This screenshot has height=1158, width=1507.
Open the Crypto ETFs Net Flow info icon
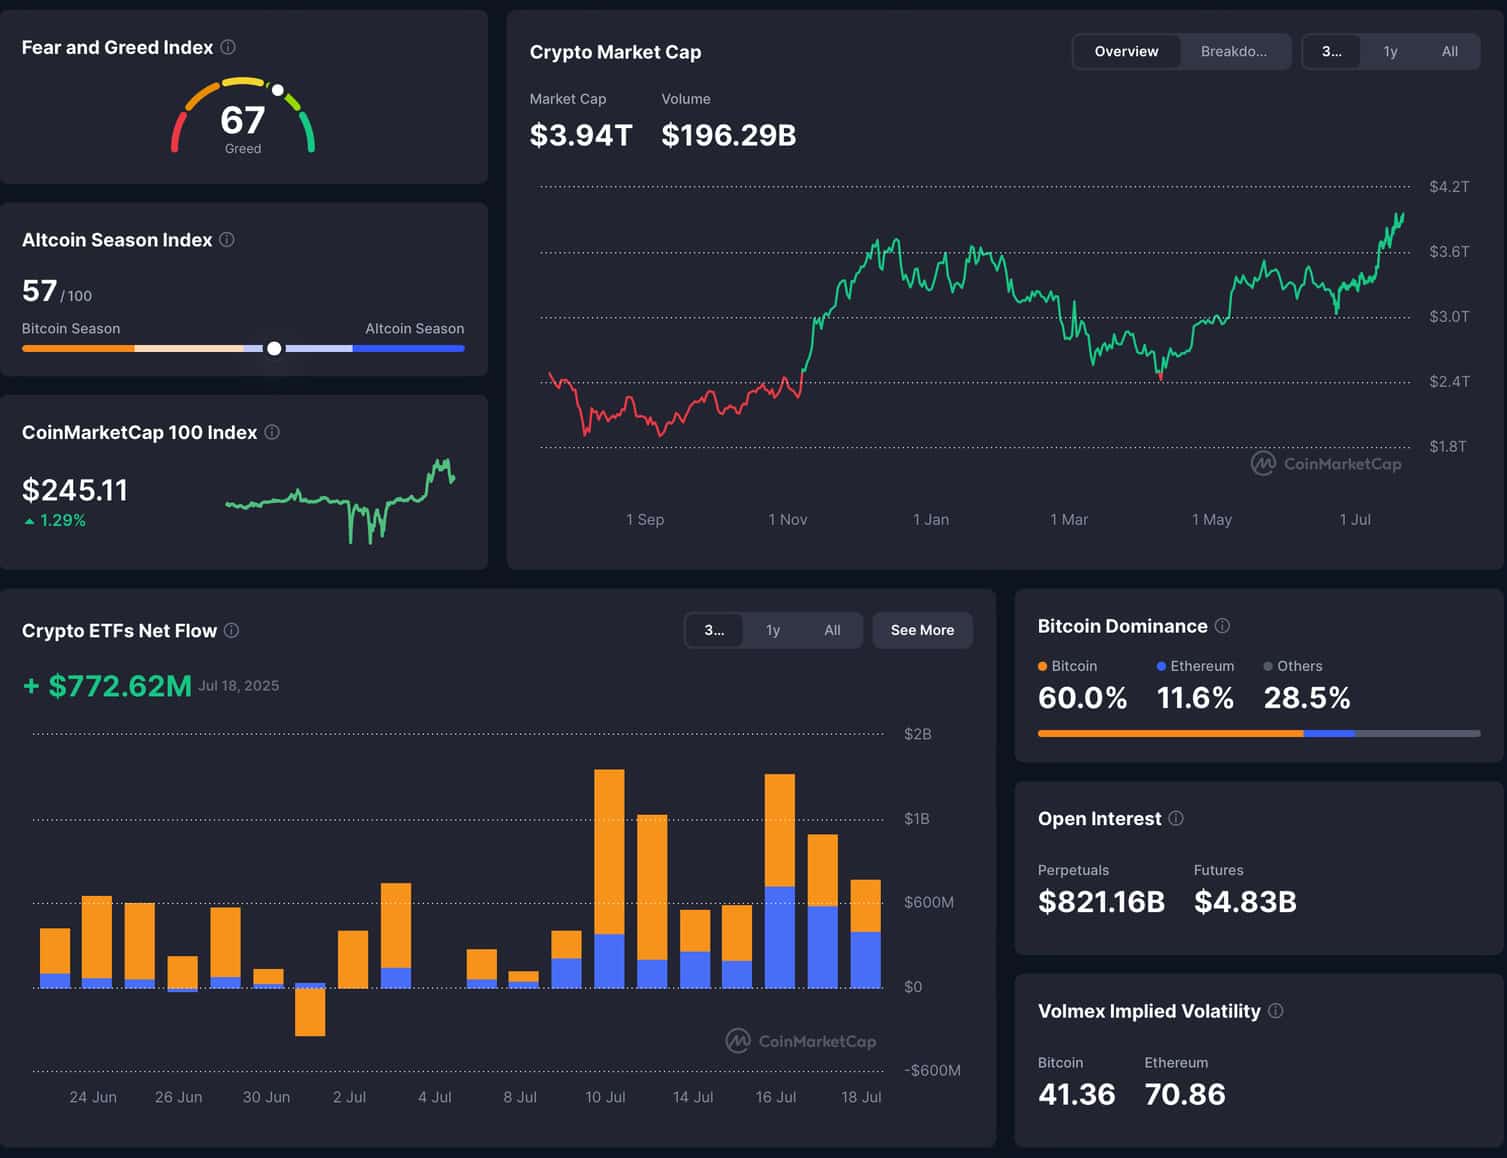coord(231,630)
